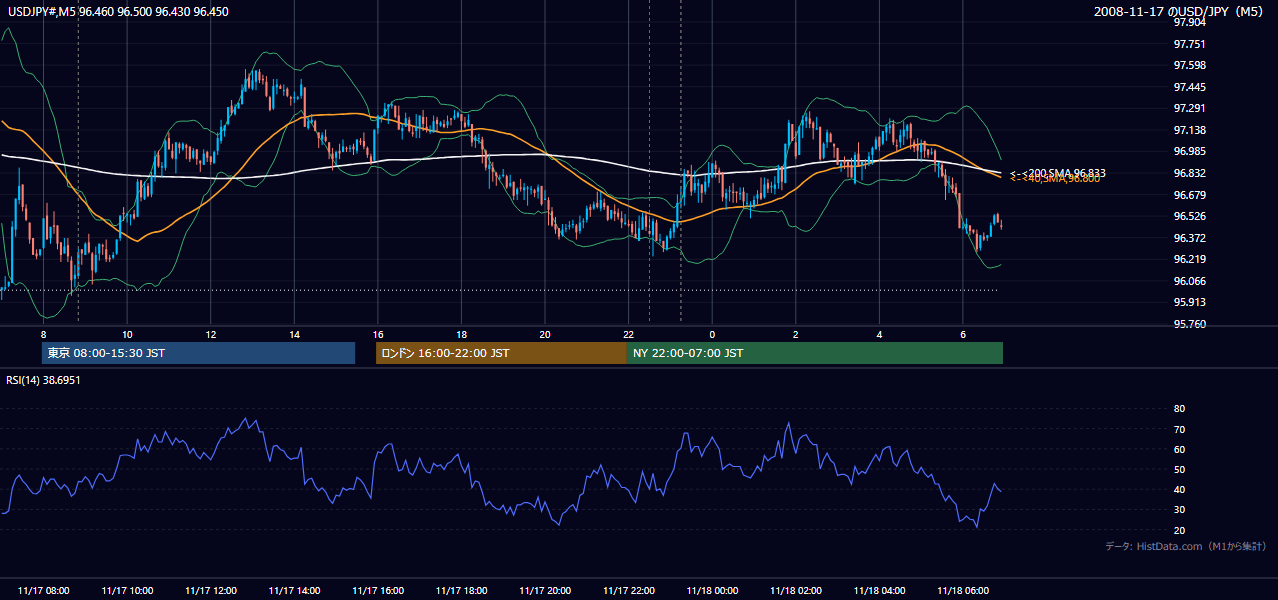This screenshot has width=1278, height=600.
Task: Click price scale value 97.904
Action: 1189,22
